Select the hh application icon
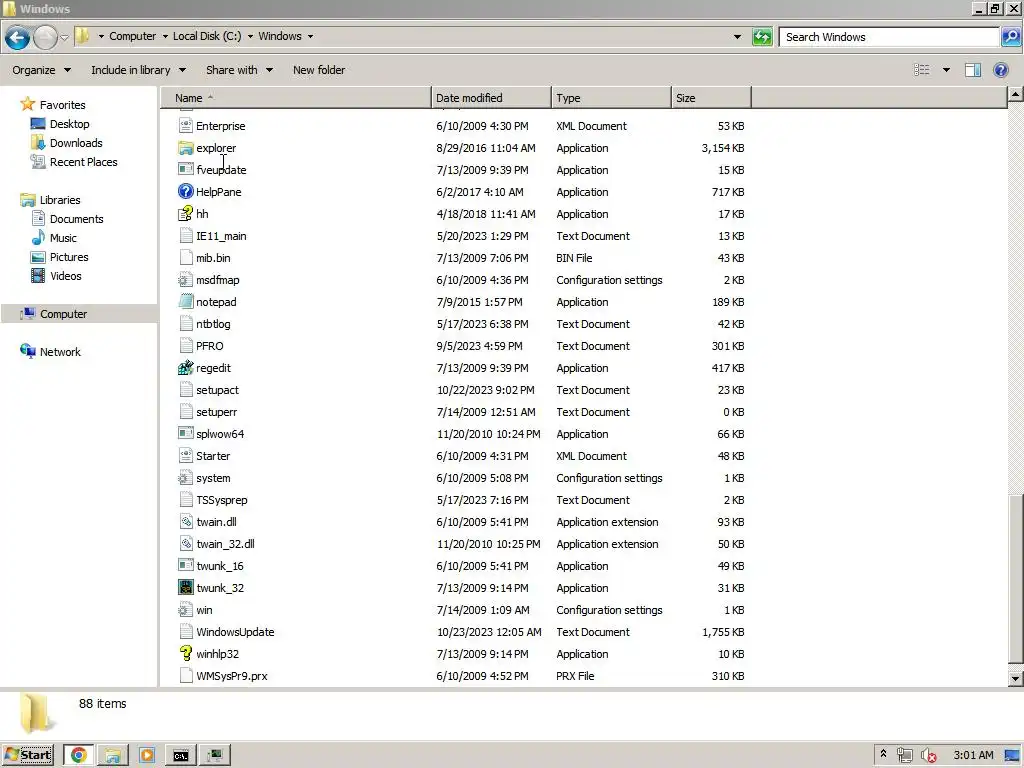Image resolution: width=1024 pixels, height=768 pixels. (x=185, y=214)
